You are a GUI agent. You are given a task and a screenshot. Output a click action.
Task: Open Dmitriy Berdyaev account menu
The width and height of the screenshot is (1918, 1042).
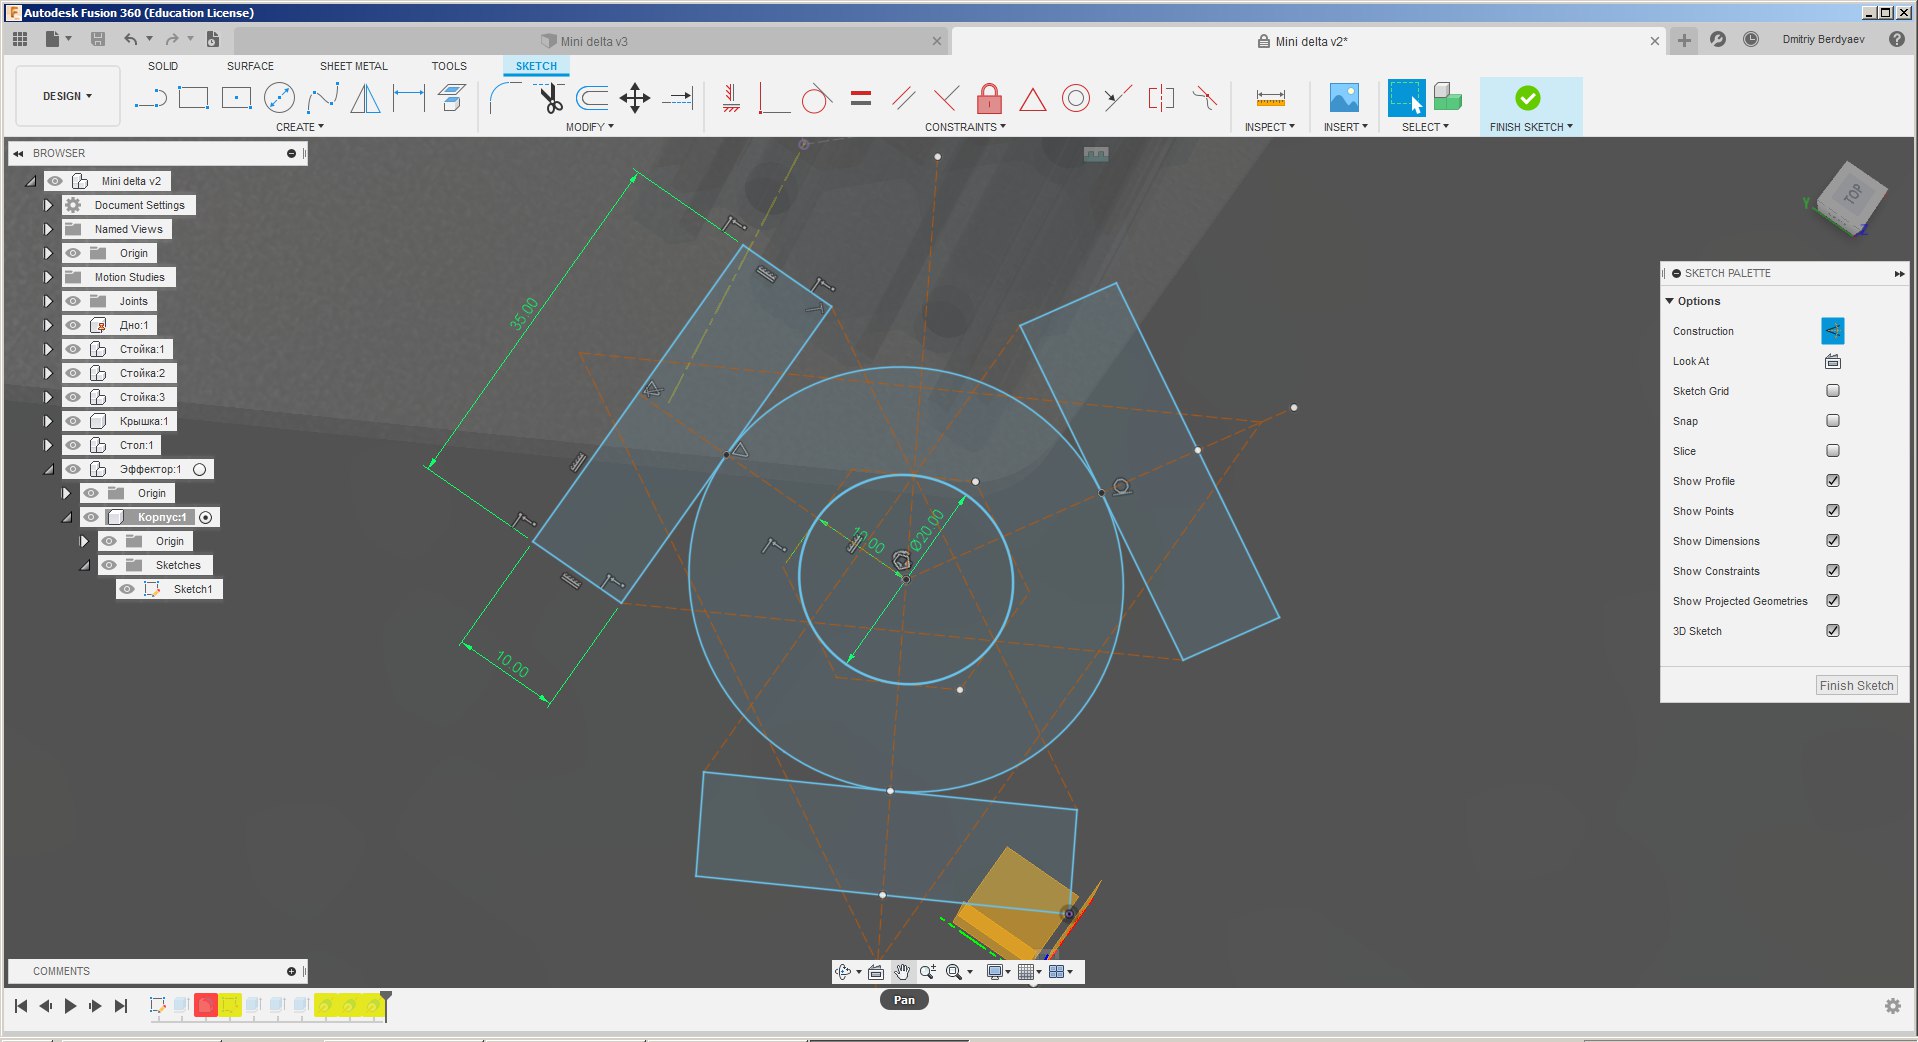1823,39
